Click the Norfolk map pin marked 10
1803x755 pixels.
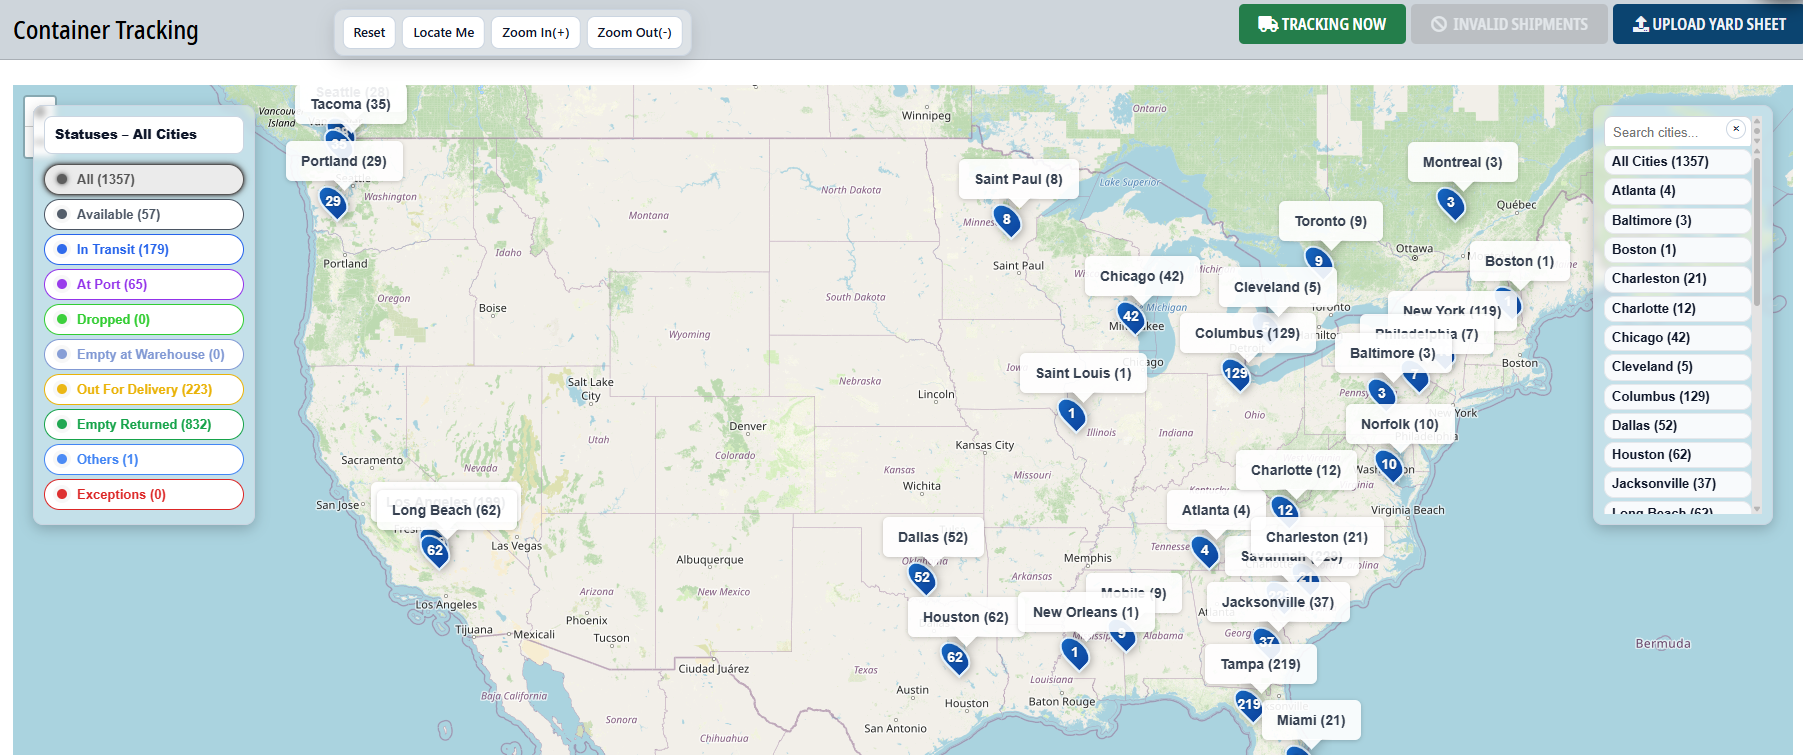click(x=1389, y=465)
